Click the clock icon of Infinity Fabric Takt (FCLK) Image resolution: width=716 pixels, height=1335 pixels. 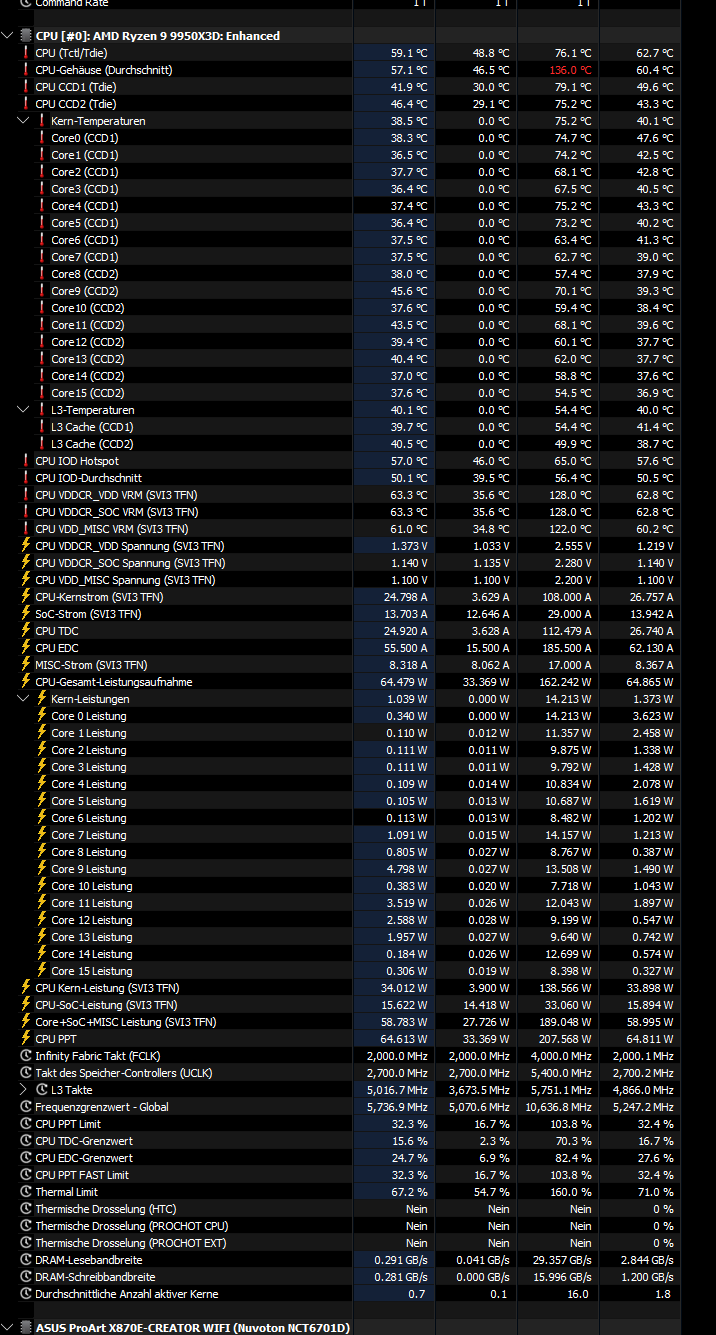25,1056
